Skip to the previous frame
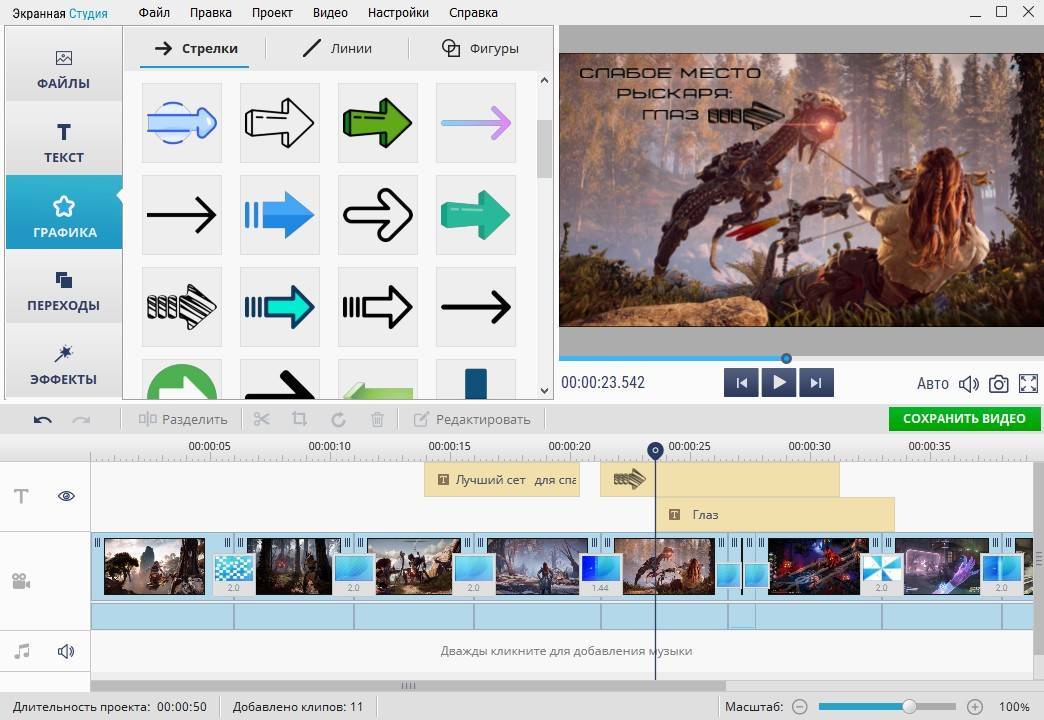Screen dimensions: 1044x720 pos(741,383)
